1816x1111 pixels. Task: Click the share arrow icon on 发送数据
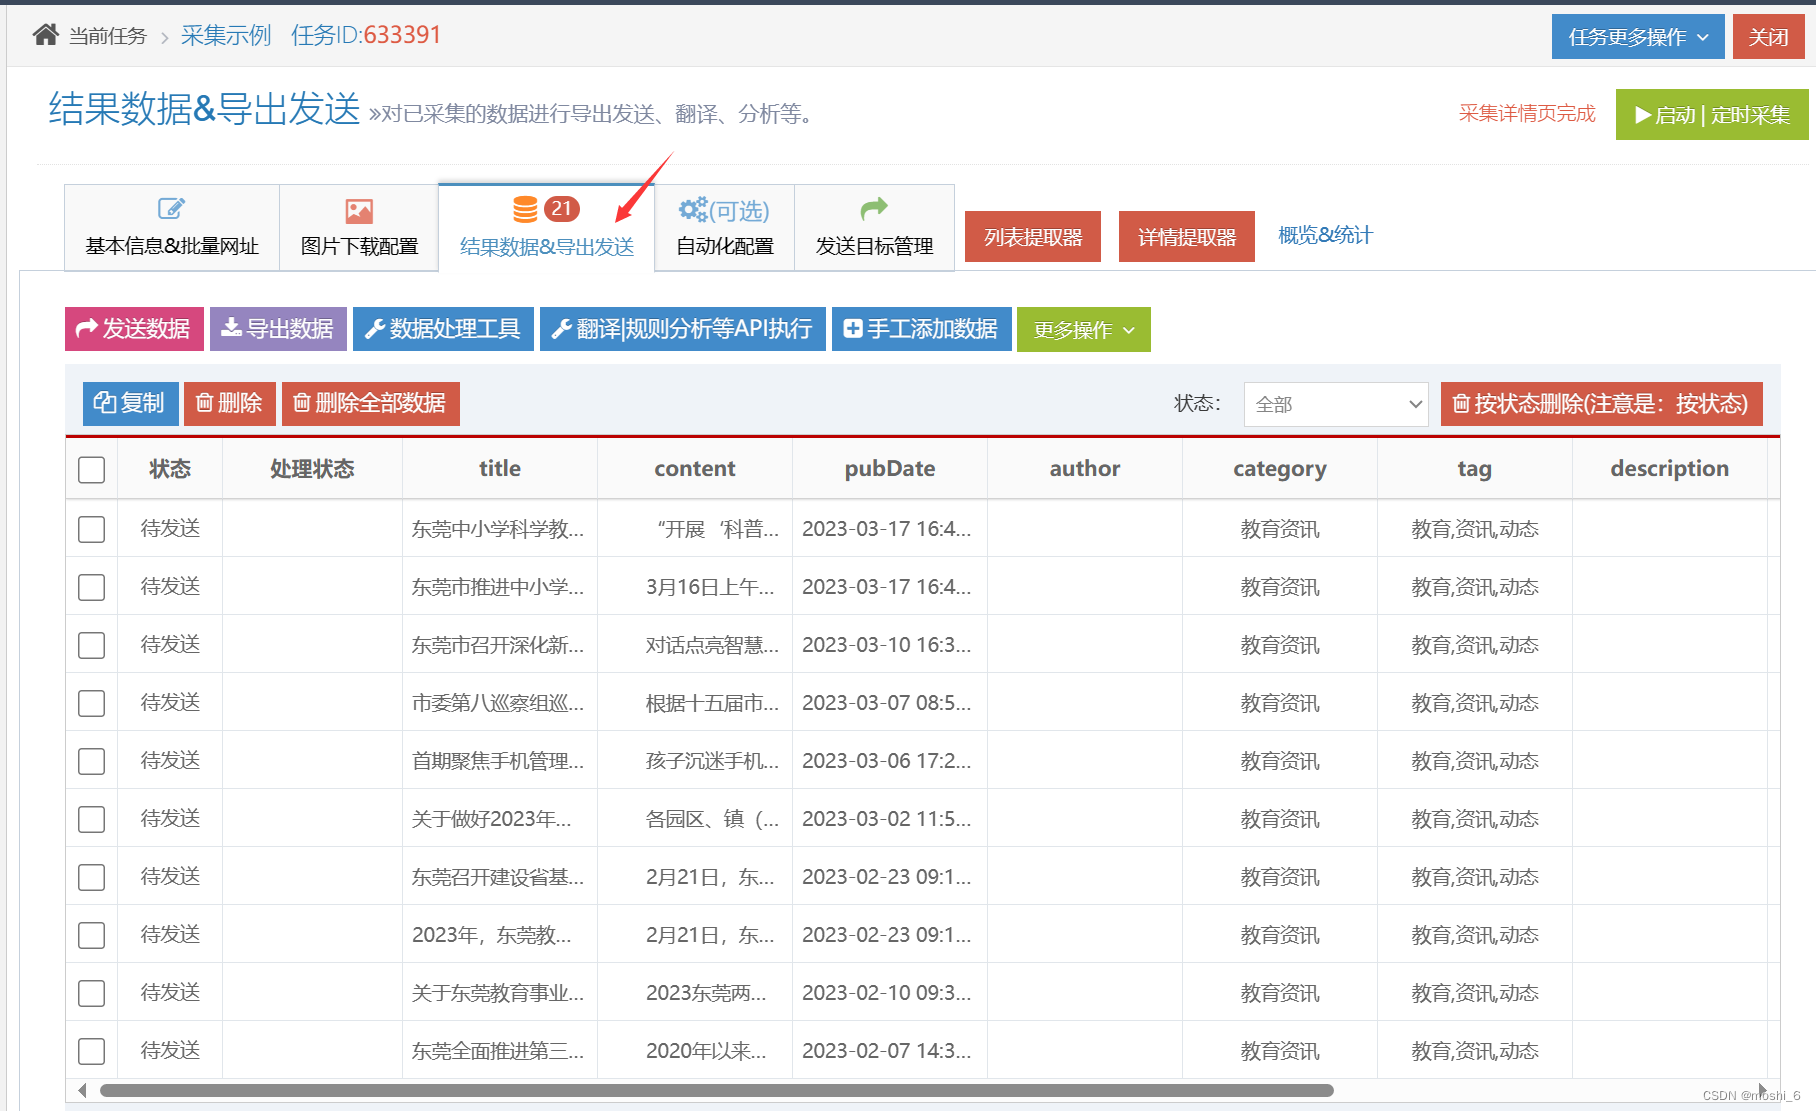click(x=87, y=328)
